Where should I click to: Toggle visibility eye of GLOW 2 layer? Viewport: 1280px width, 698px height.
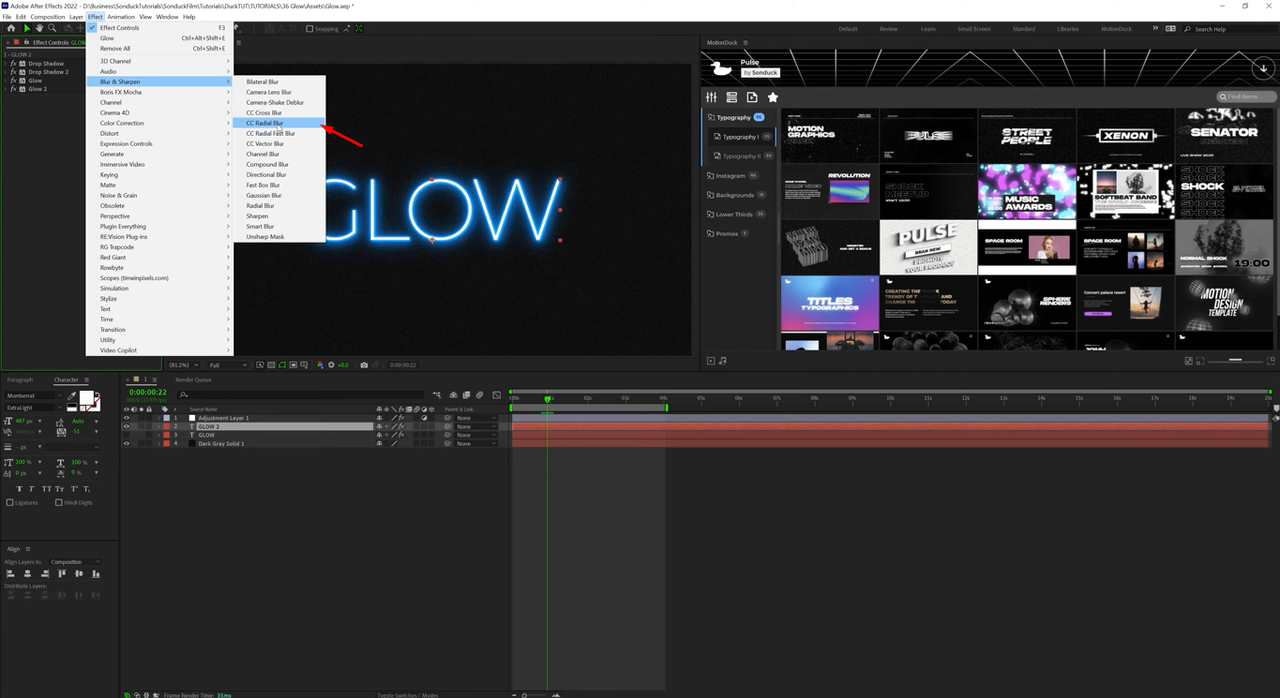pos(126,427)
